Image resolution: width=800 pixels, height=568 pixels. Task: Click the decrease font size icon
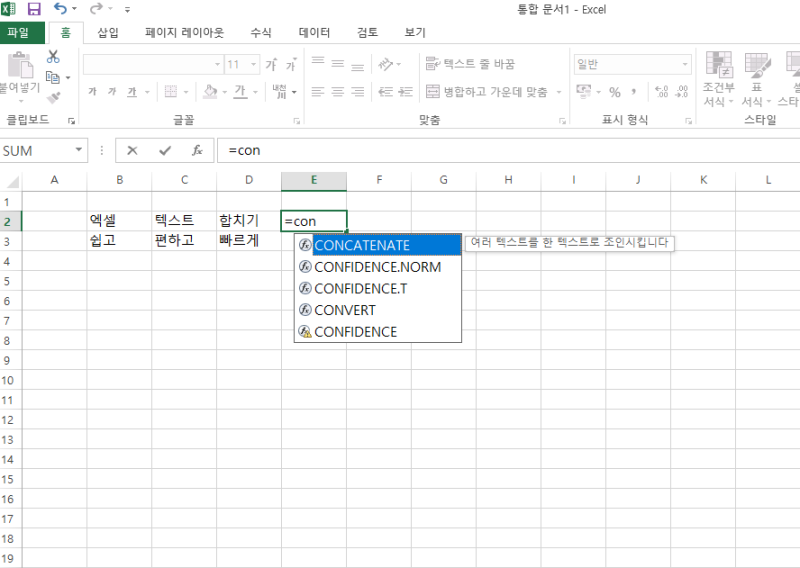(291, 64)
